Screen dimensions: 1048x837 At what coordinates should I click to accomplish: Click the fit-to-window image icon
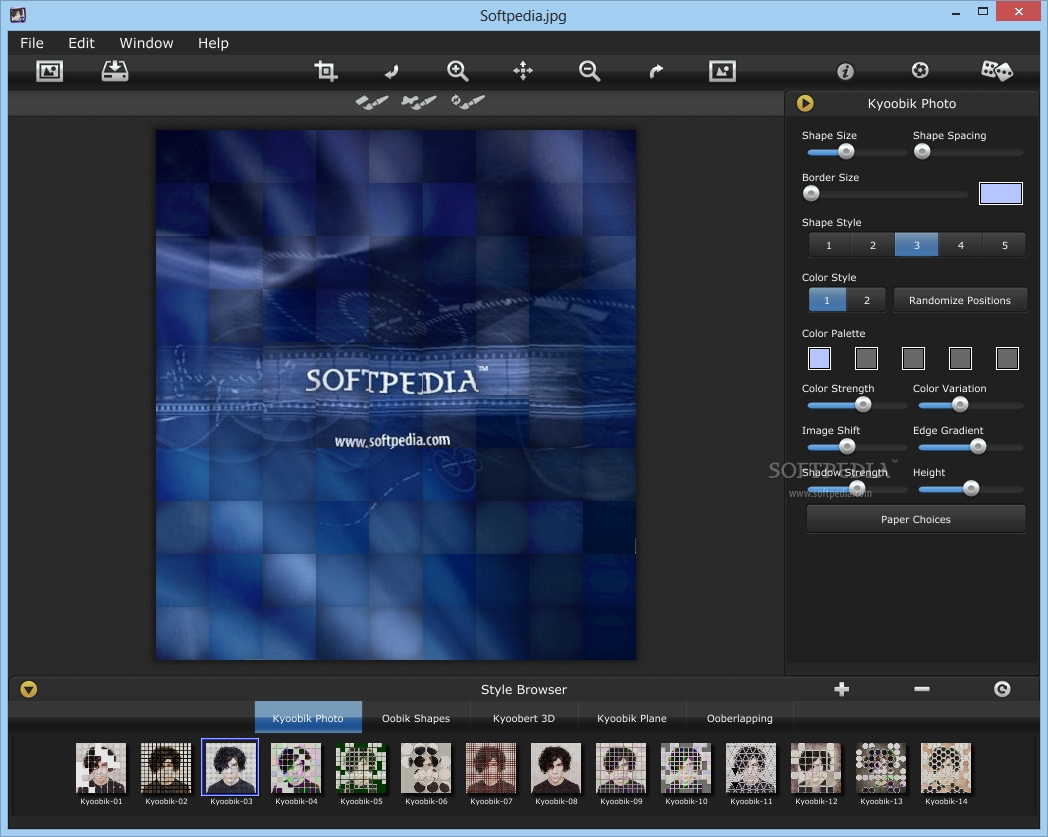[x=723, y=71]
